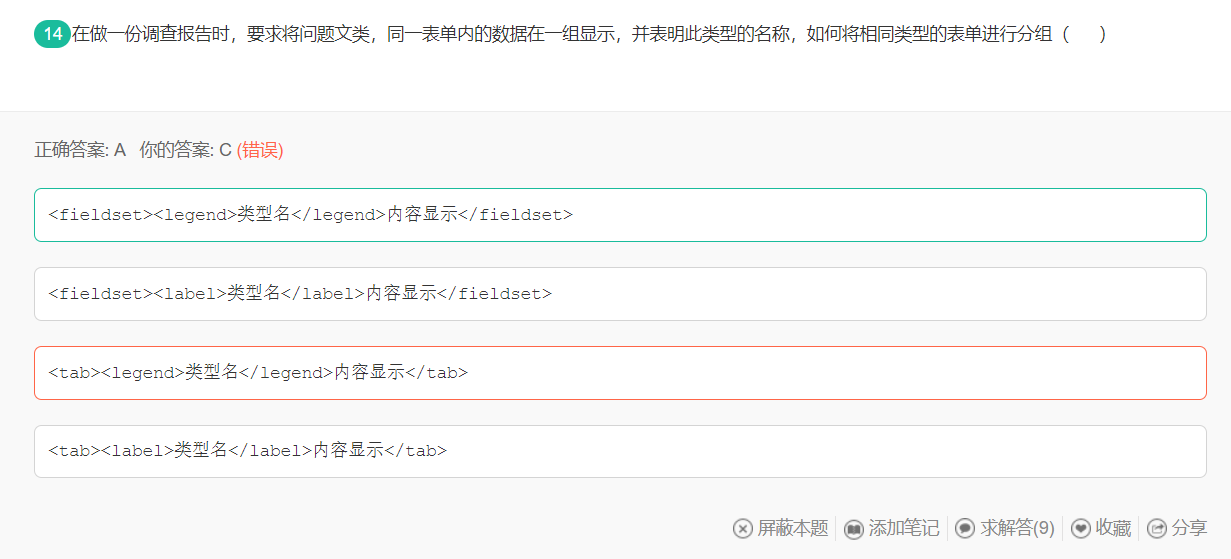Click the block-question circle-x icon
1231x559 pixels.
[743, 528]
